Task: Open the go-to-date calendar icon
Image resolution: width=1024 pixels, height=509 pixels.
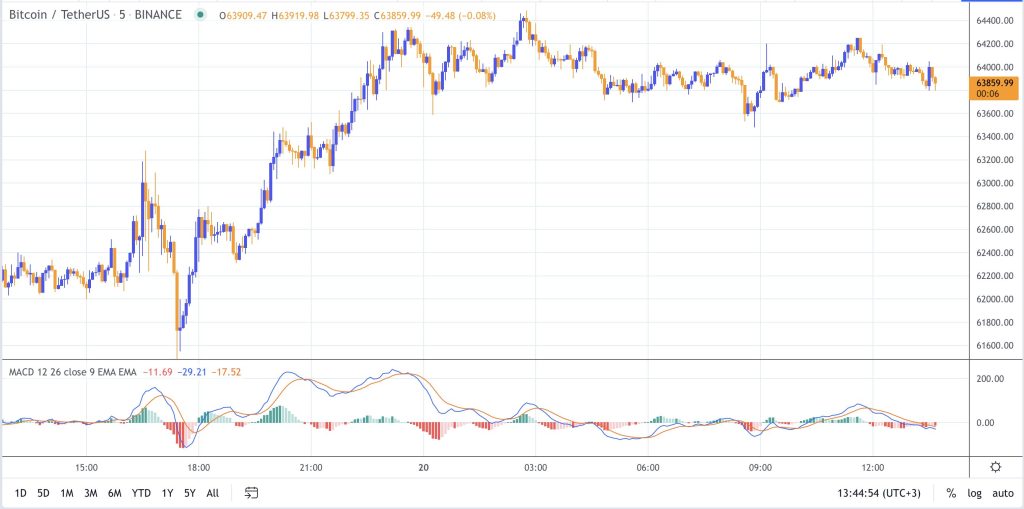Action: tap(251, 493)
